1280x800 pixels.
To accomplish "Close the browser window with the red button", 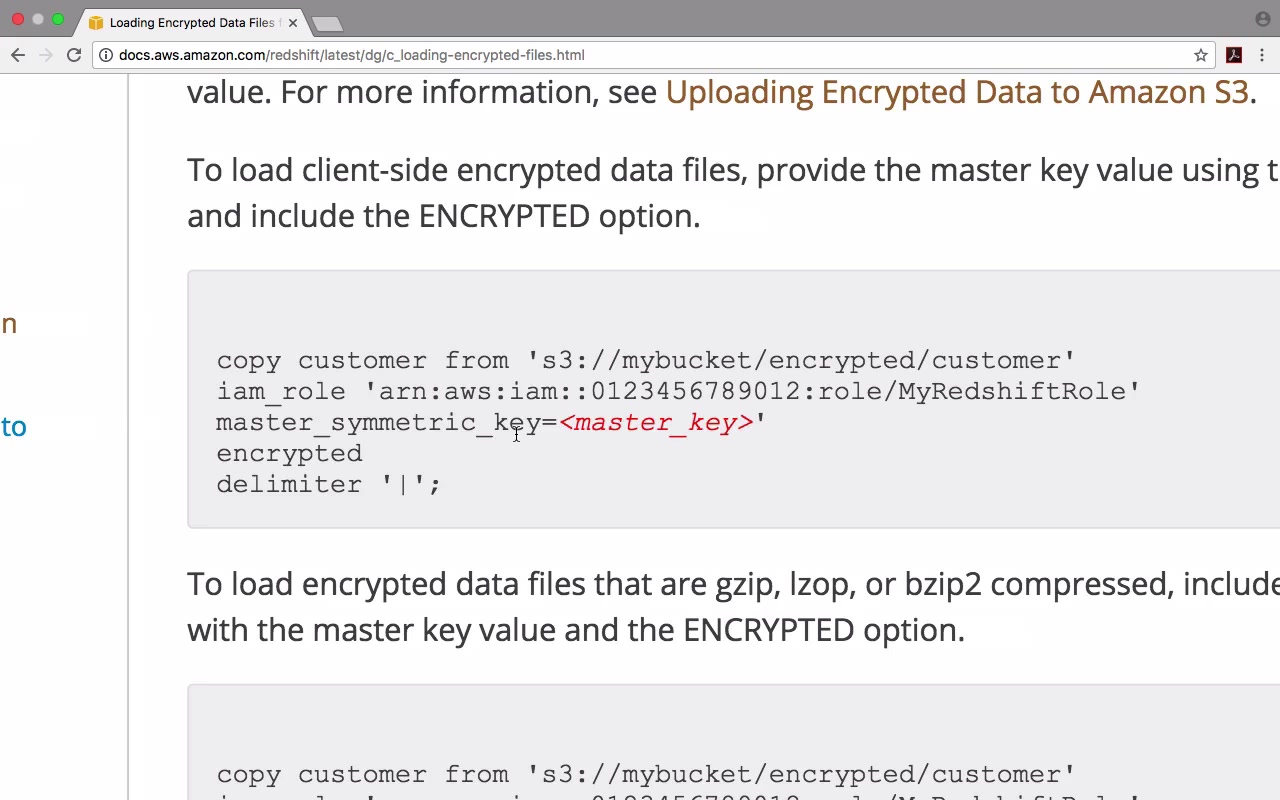I will (x=18, y=19).
